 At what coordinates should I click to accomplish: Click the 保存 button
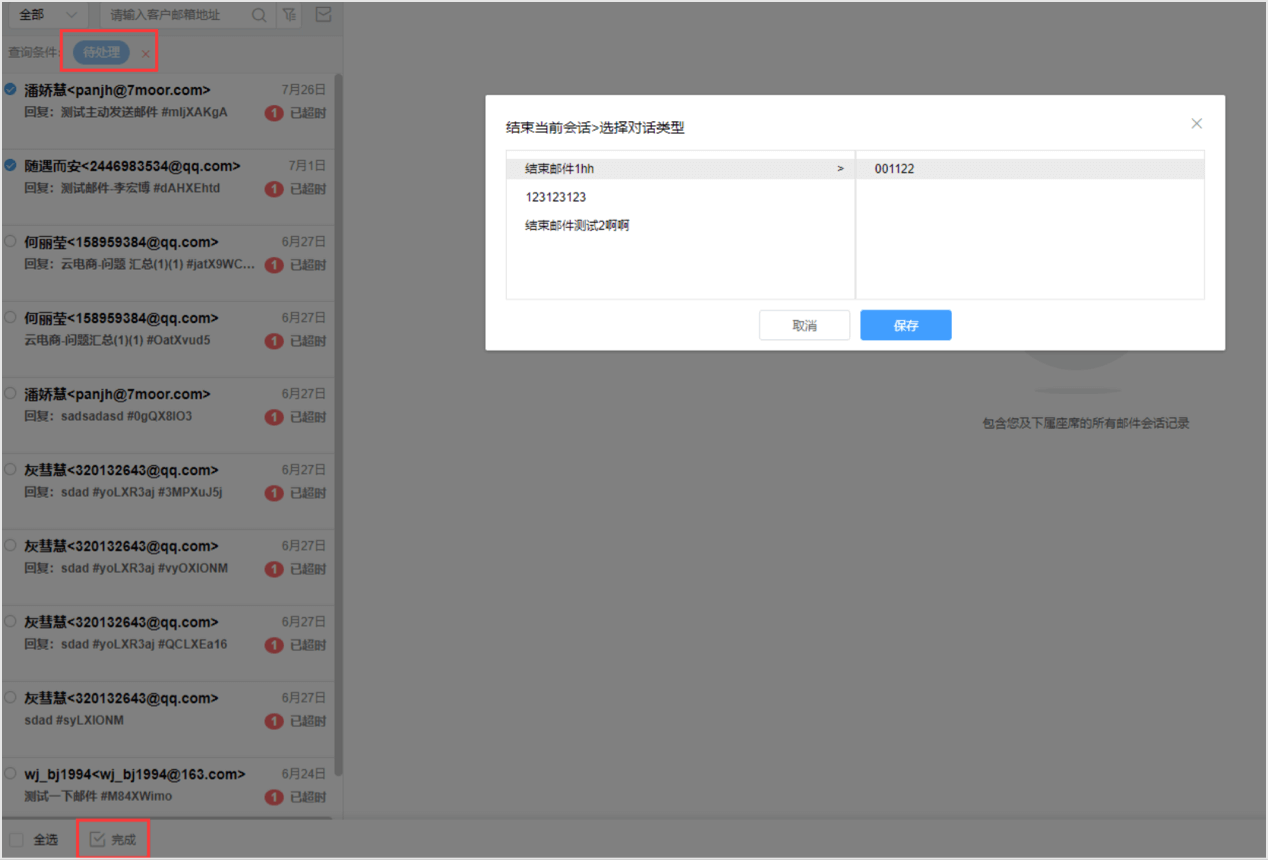coord(906,325)
